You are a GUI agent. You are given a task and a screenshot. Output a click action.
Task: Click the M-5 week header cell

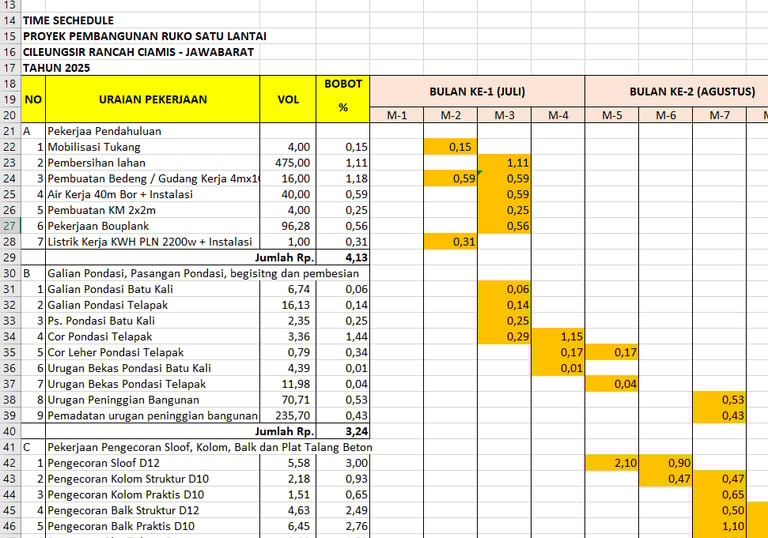(x=612, y=115)
